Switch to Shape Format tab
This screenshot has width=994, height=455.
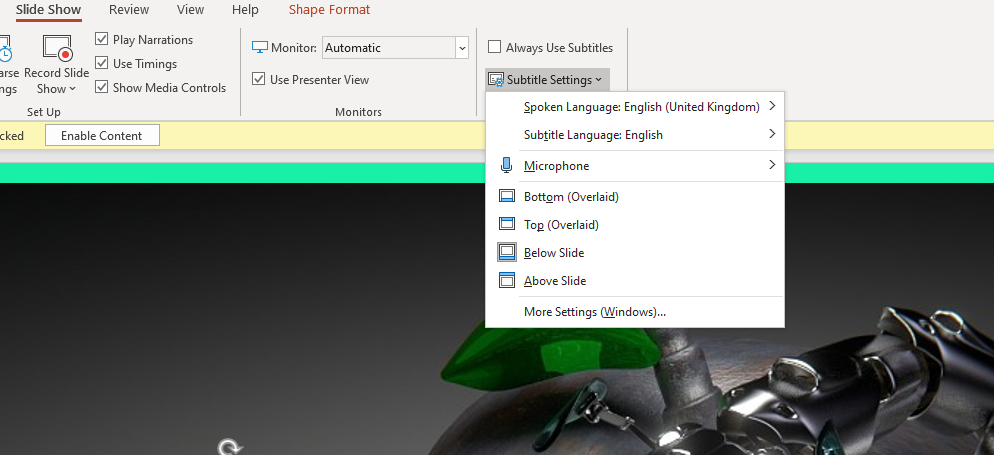(330, 10)
